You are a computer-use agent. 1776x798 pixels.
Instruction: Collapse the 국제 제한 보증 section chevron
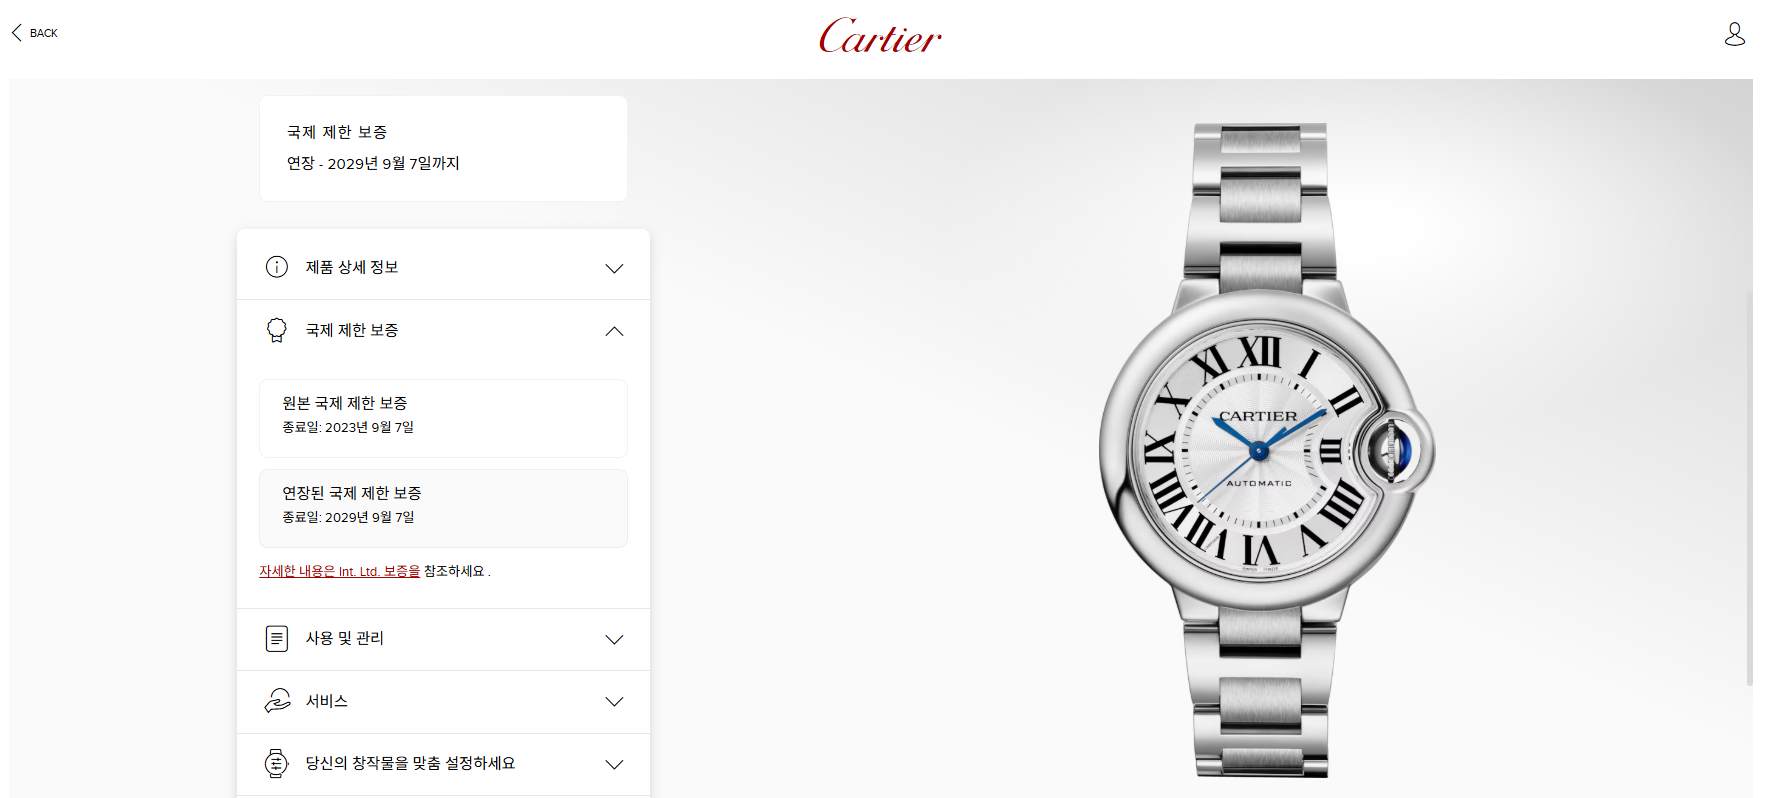pyautogui.click(x=614, y=331)
